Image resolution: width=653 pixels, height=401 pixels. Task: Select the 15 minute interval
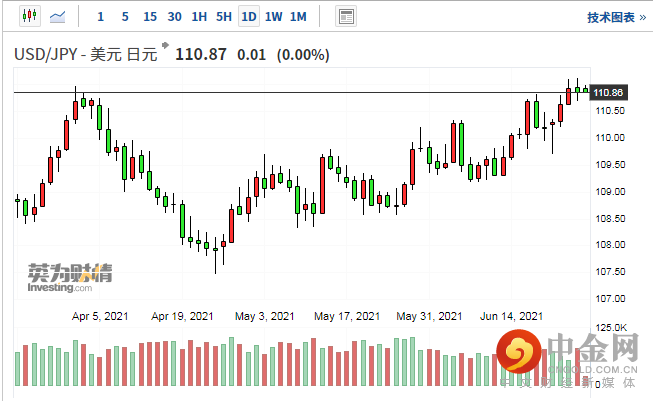tap(150, 17)
